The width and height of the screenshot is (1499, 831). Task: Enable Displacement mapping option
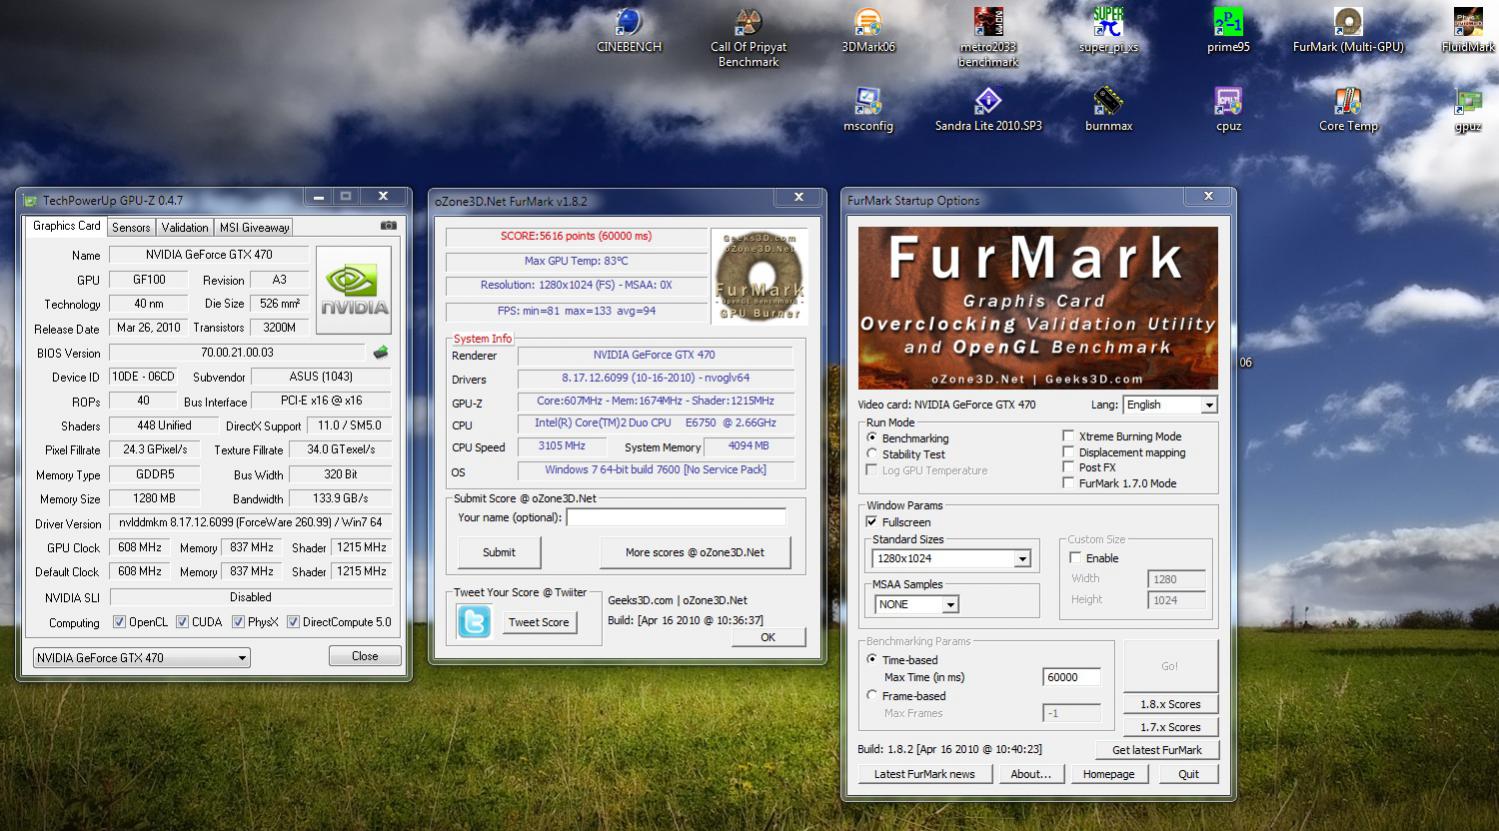point(1068,452)
